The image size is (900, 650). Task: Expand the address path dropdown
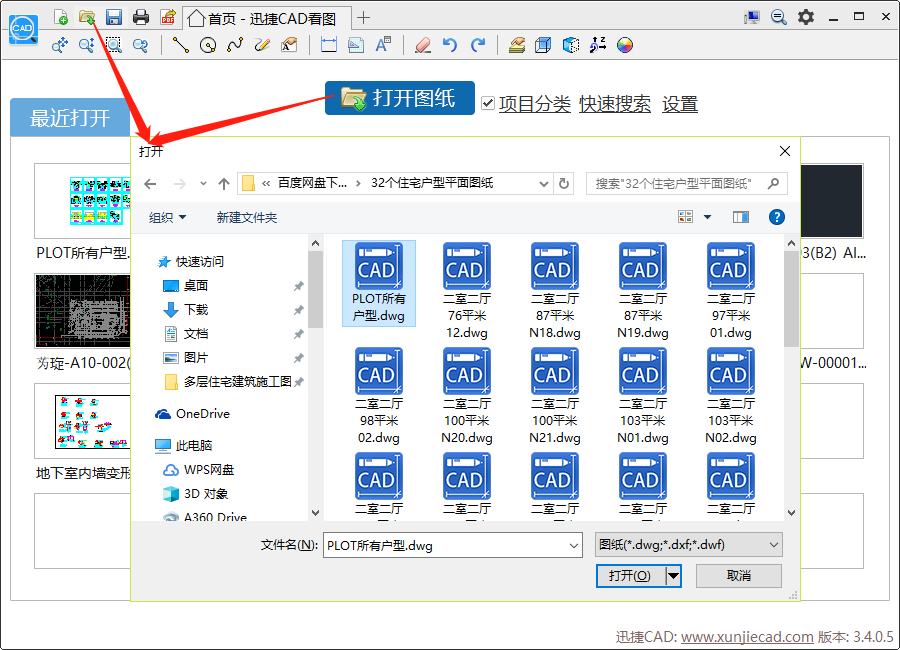544,184
